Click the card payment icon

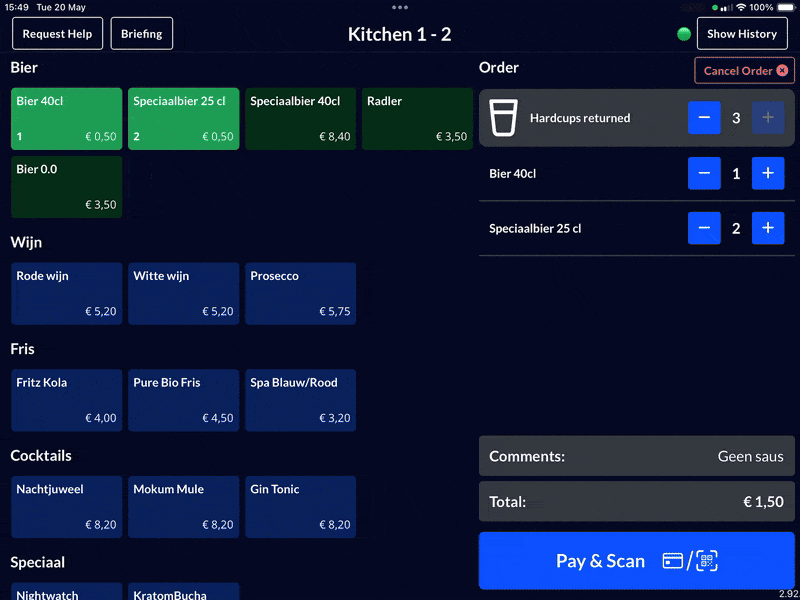point(673,561)
